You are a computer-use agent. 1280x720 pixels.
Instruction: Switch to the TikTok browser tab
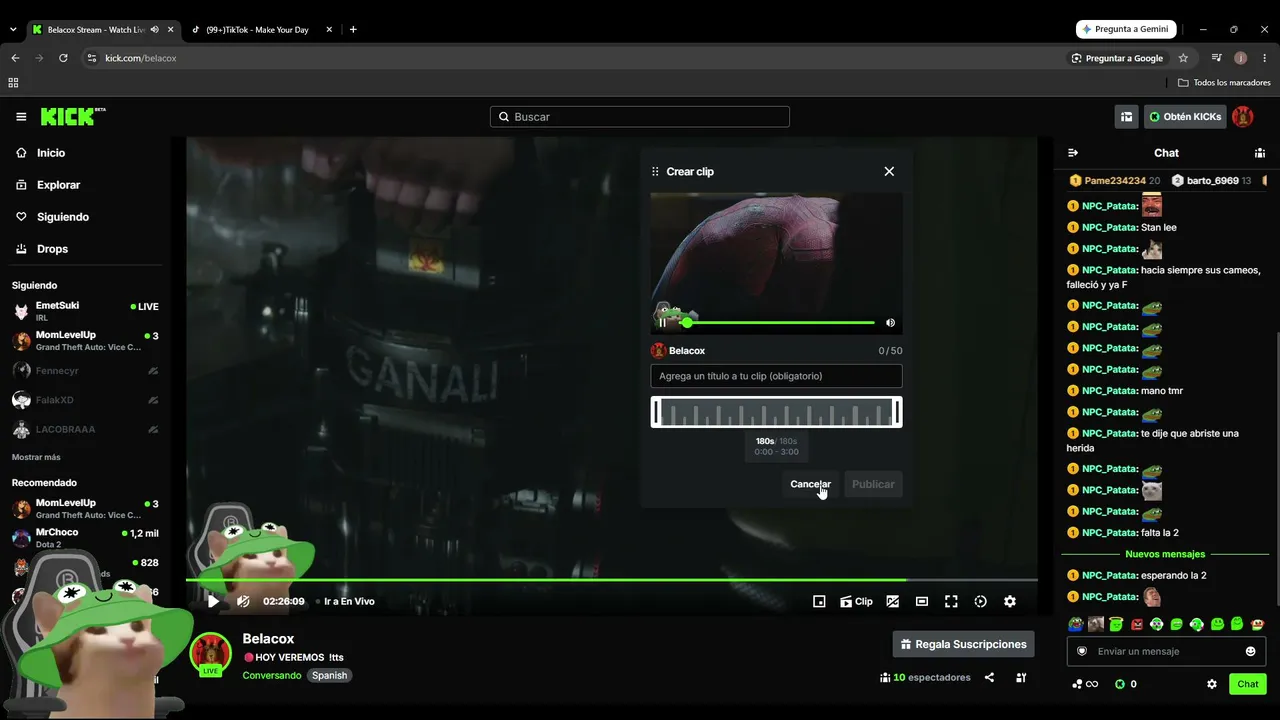(x=263, y=30)
